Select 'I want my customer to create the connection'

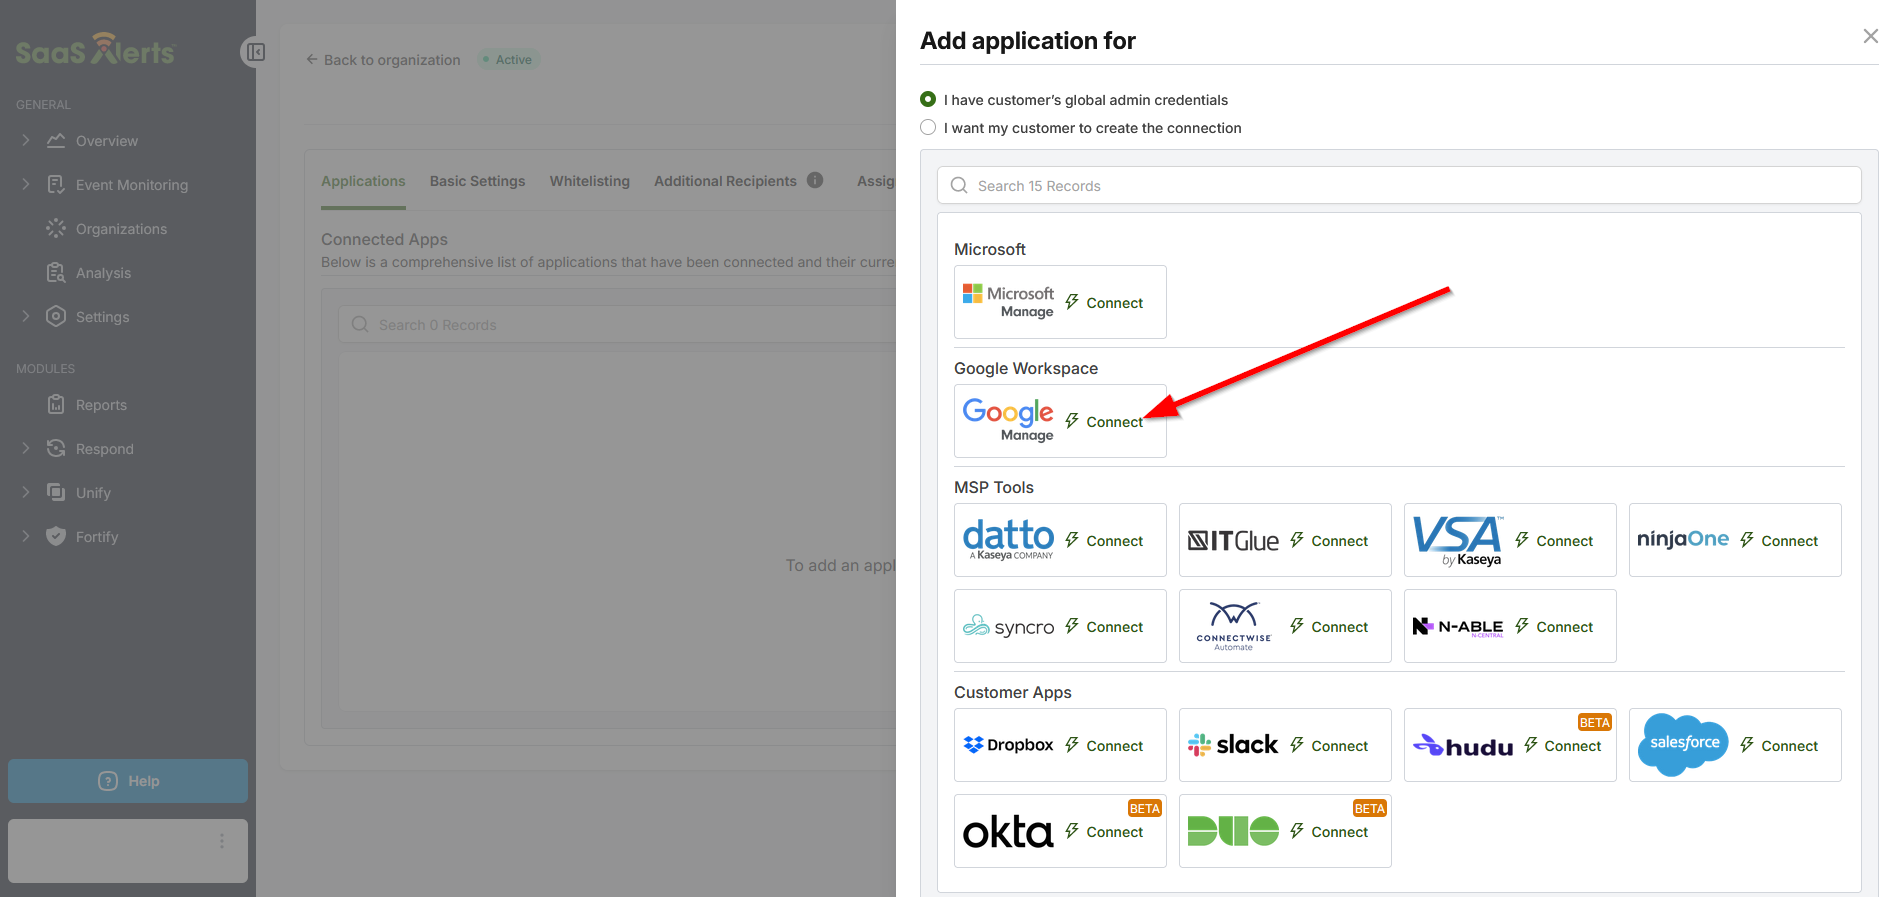[x=928, y=127]
